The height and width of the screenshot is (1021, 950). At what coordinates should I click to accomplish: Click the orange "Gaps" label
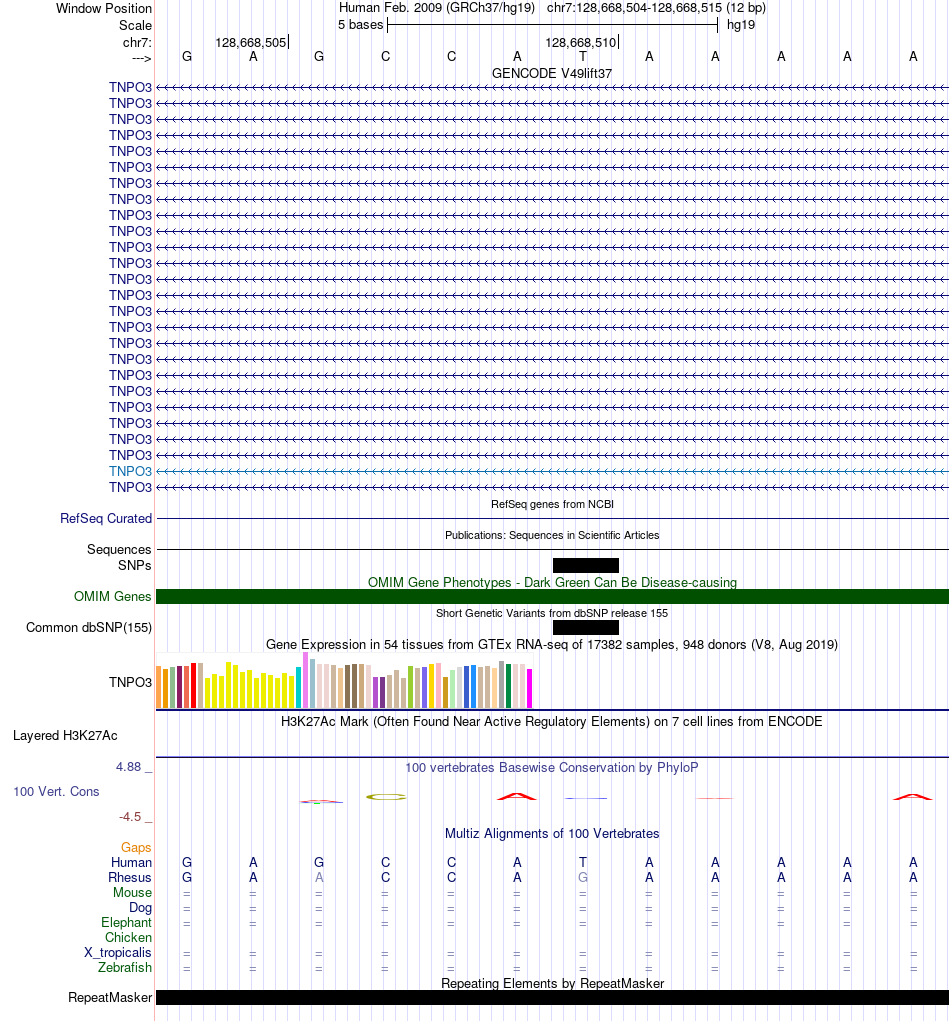point(136,848)
